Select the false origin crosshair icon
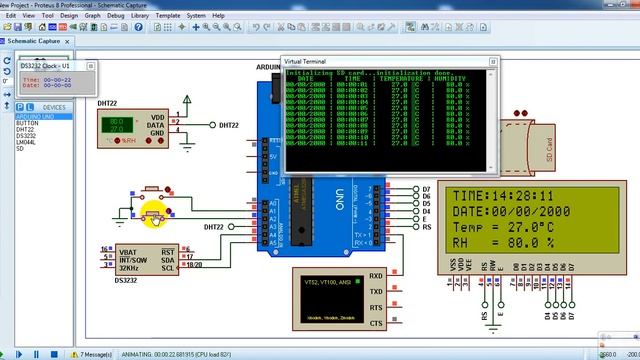This screenshot has height=360, width=640. pos(182,27)
